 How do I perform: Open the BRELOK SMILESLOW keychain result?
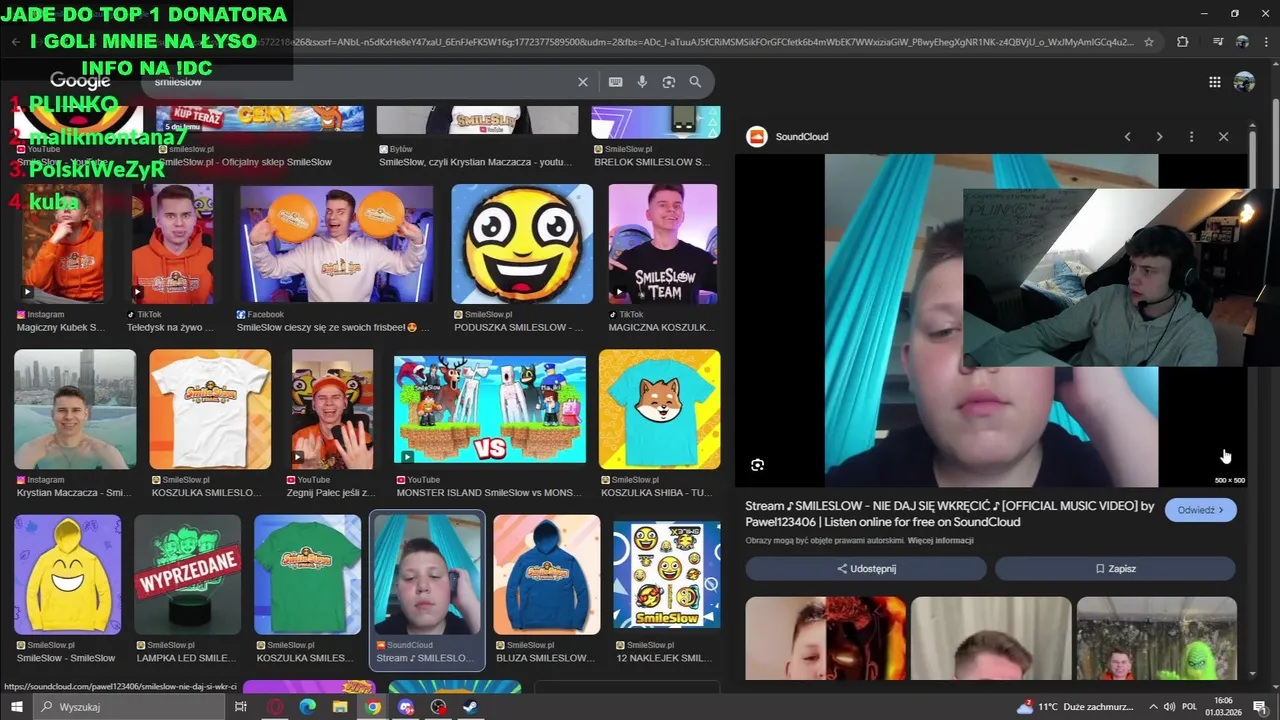tap(655, 122)
